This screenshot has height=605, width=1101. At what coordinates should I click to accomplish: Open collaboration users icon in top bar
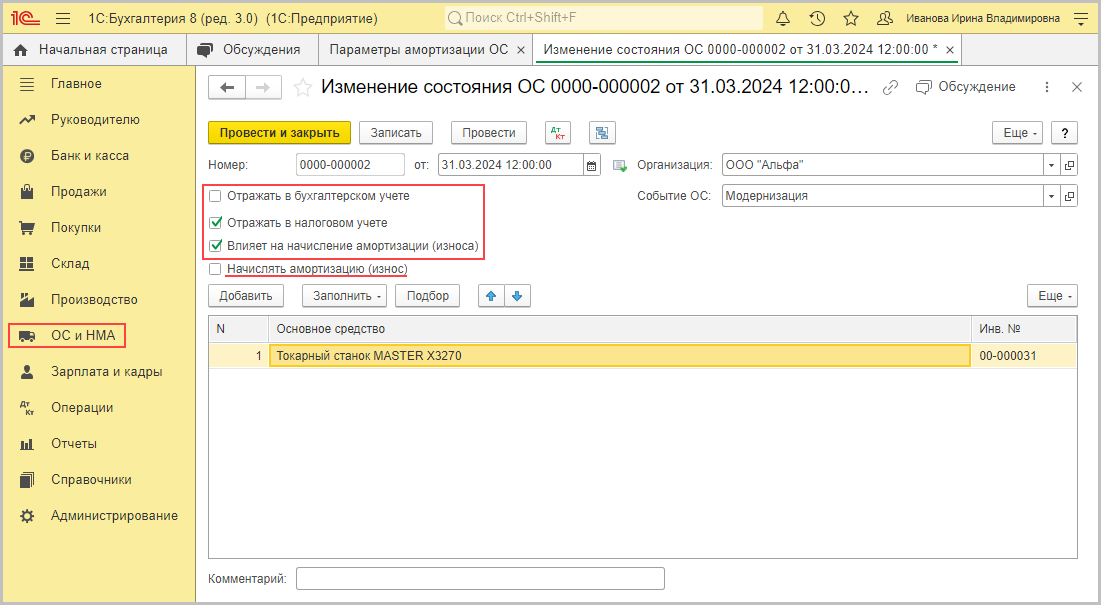pos(885,19)
